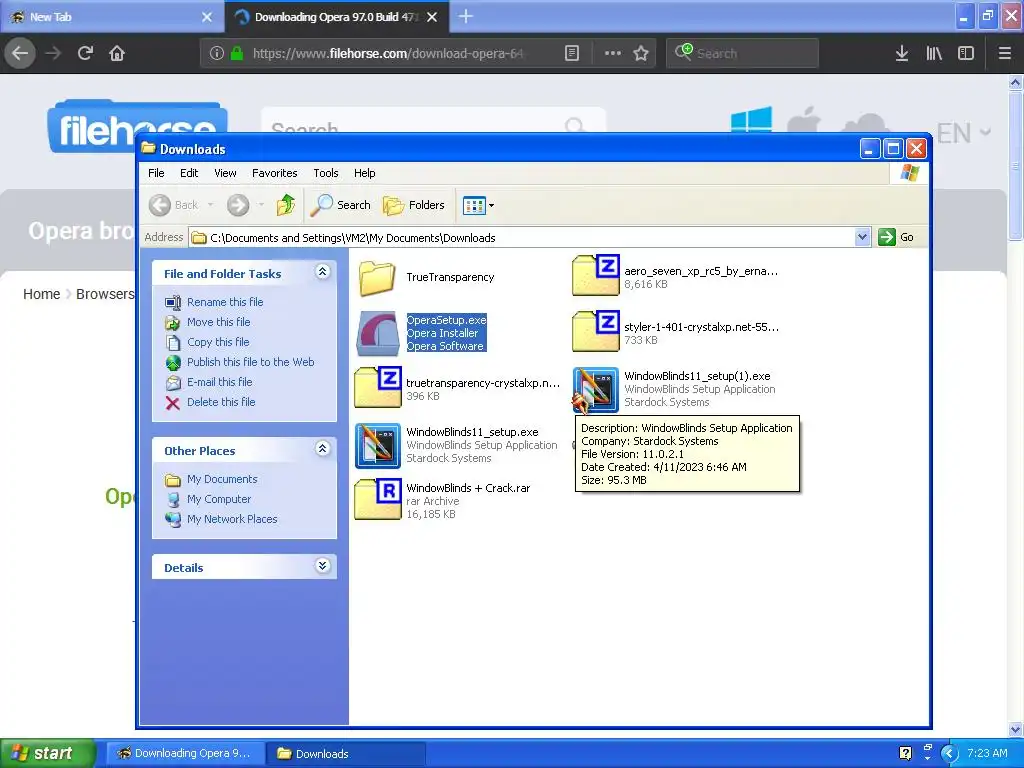Go back in Firefox browser

(20, 53)
